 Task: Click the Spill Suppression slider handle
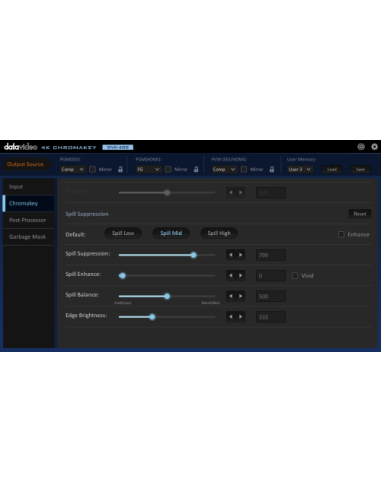pyautogui.click(x=194, y=255)
